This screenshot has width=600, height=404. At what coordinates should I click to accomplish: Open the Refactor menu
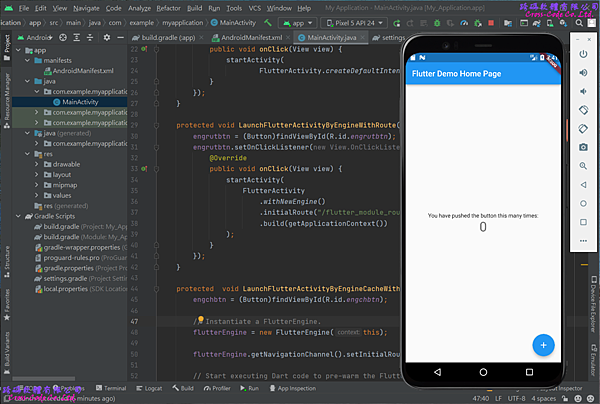click(168, 7)
